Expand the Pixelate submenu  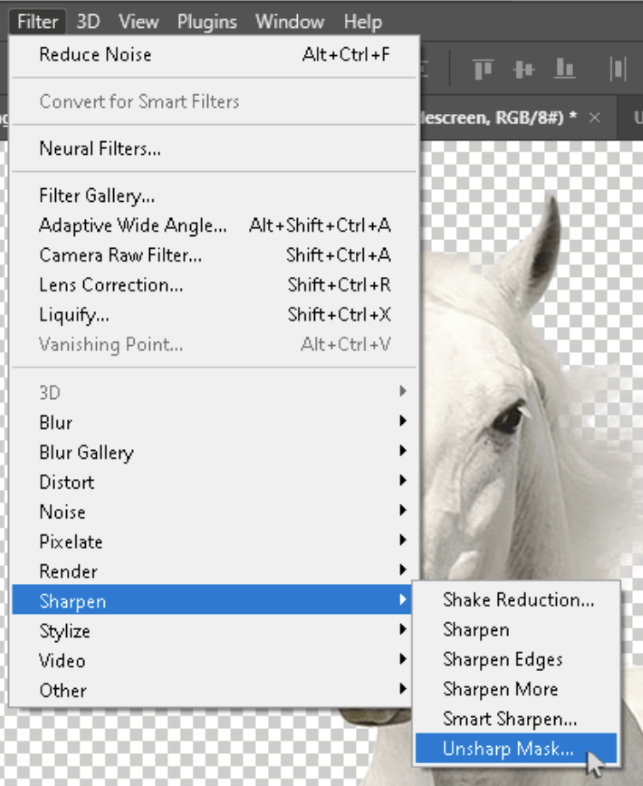point(214,542)
